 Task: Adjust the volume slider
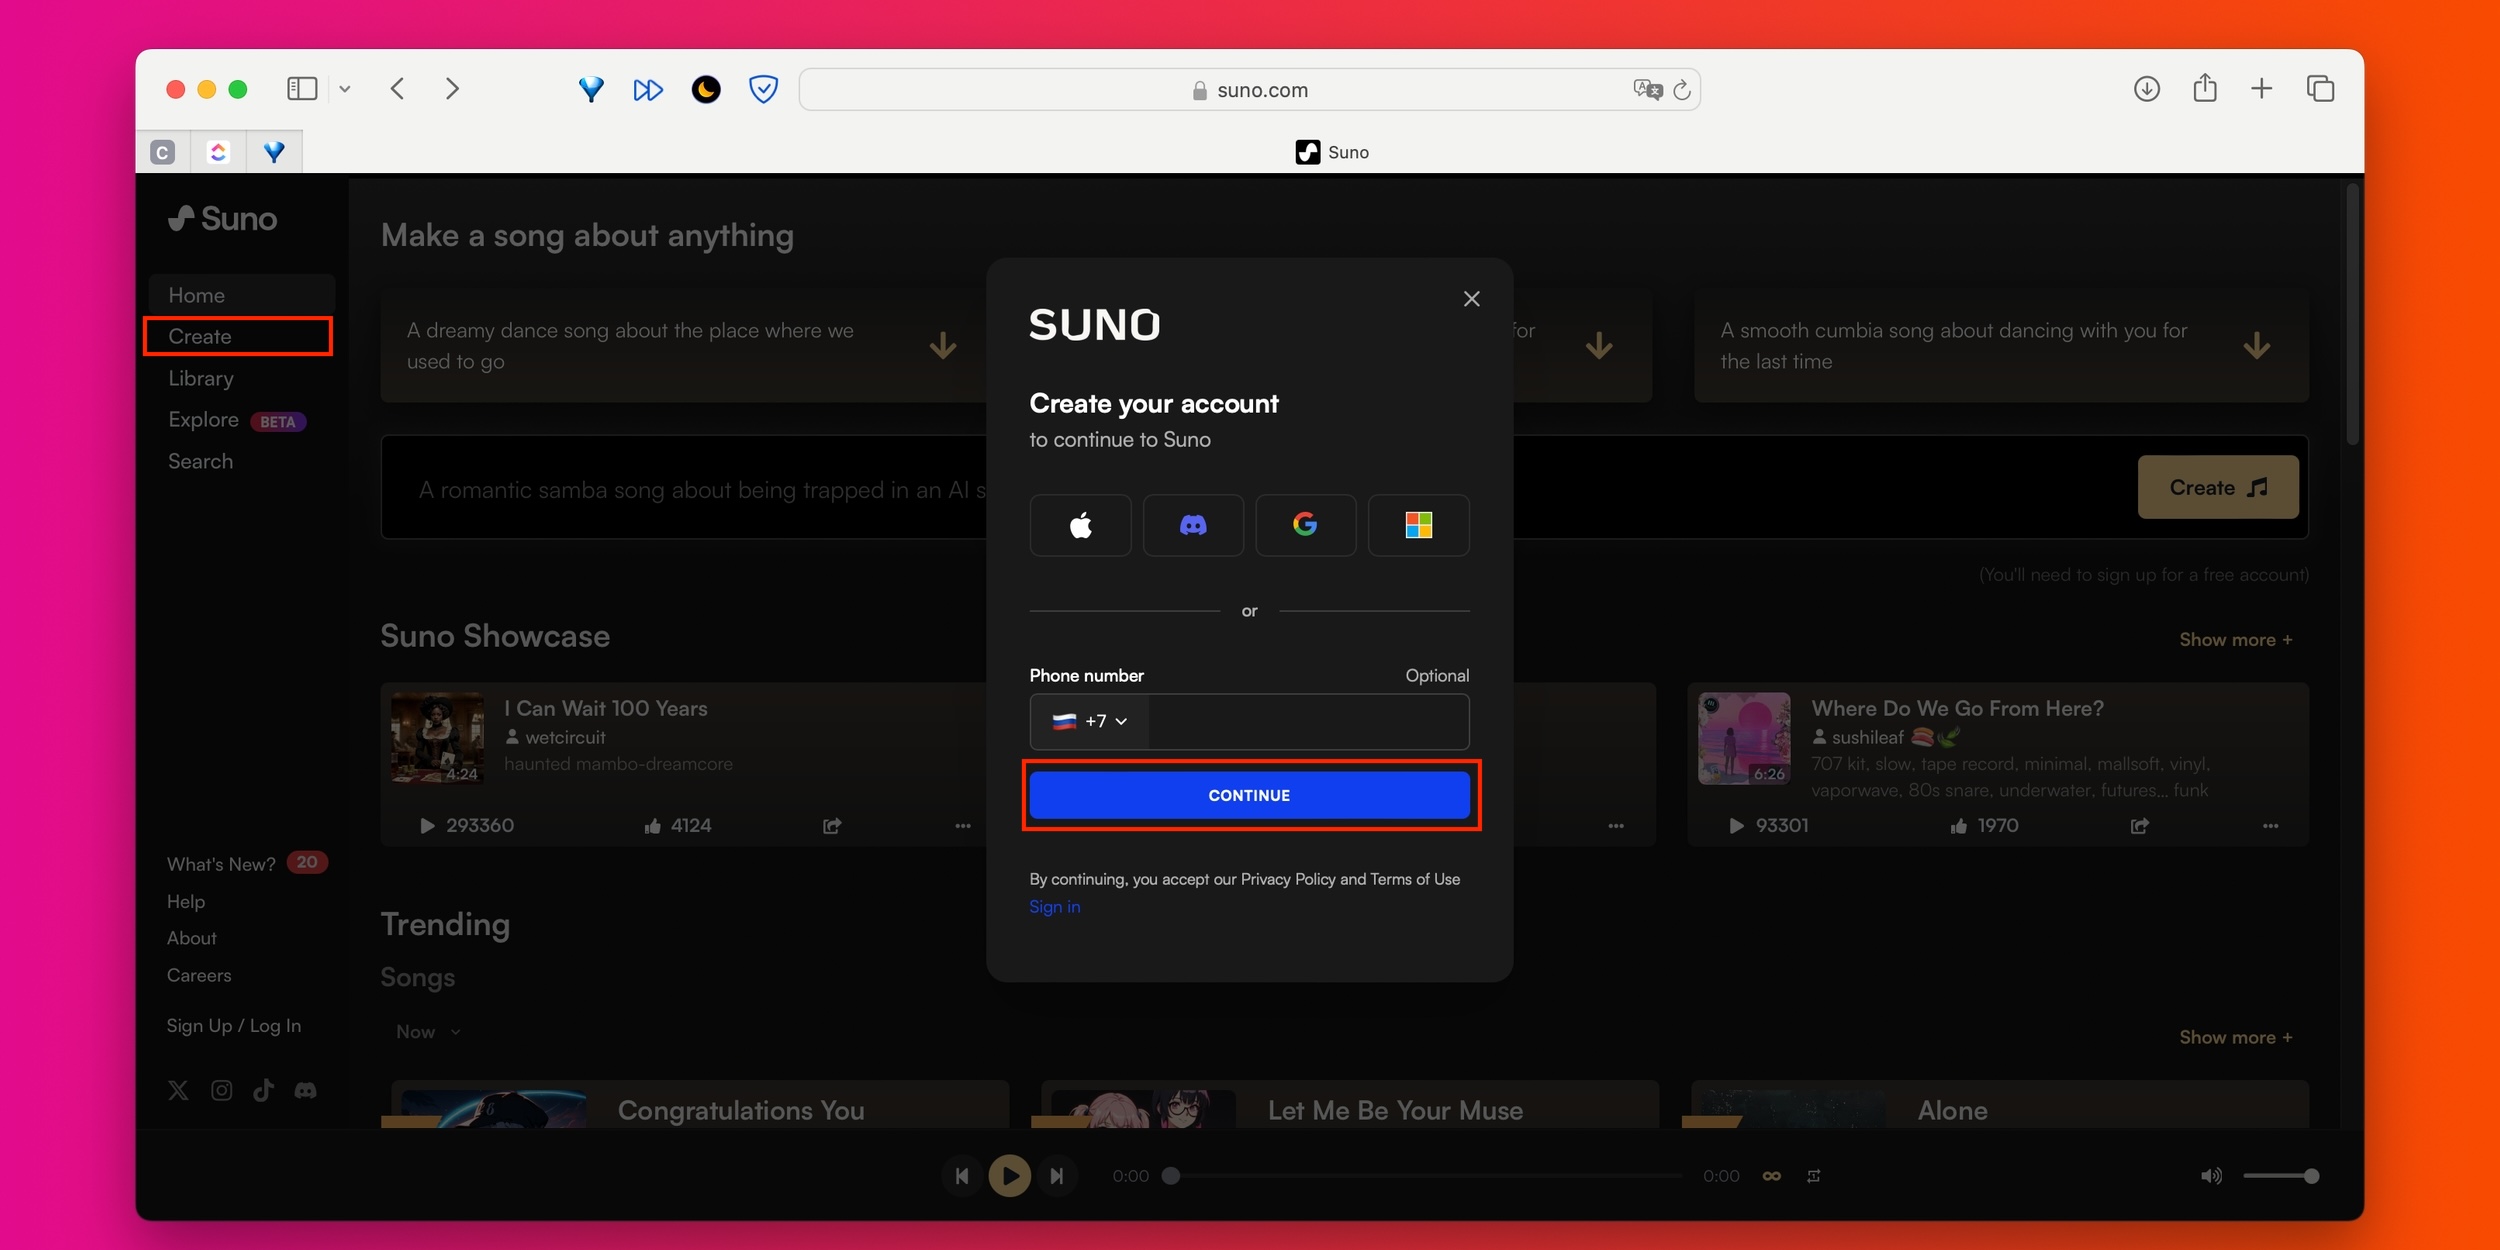pos(2280,1176)
